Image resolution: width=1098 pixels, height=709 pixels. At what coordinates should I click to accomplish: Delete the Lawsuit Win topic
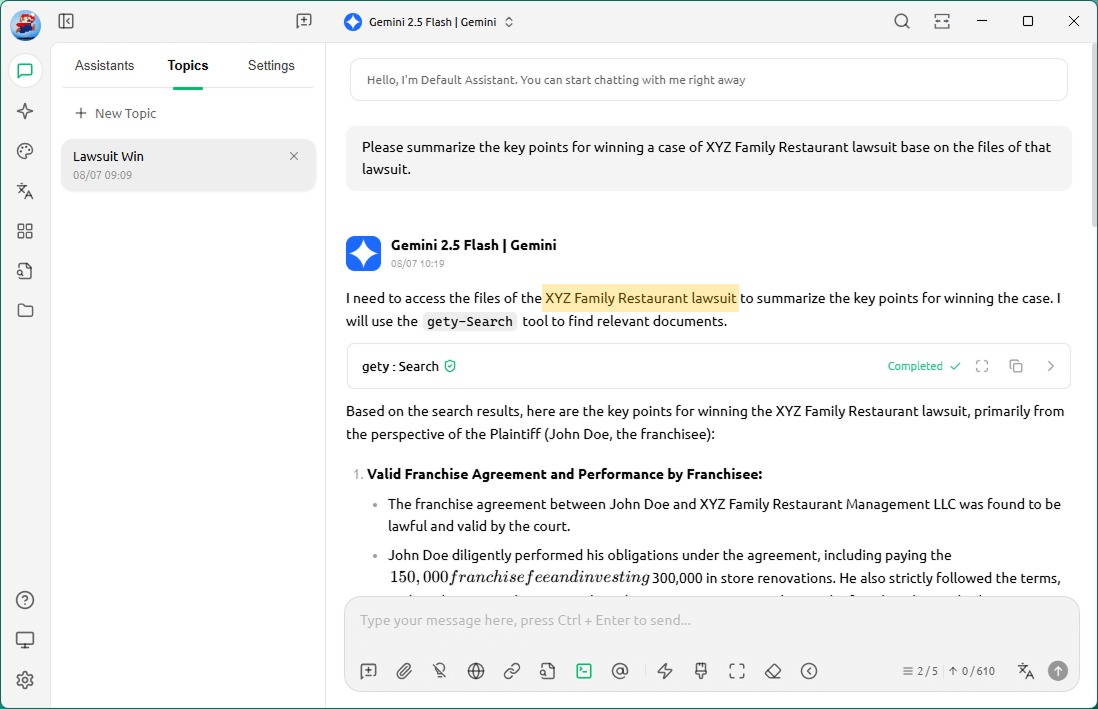294,156
